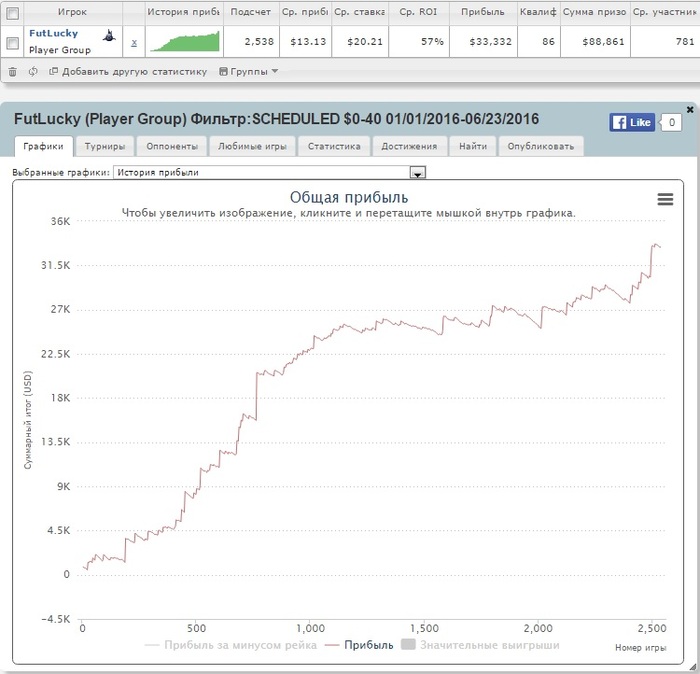Click the chart title Общая прибыль
The width and height of the screenshot is (700, 674).
coord(349,197)
